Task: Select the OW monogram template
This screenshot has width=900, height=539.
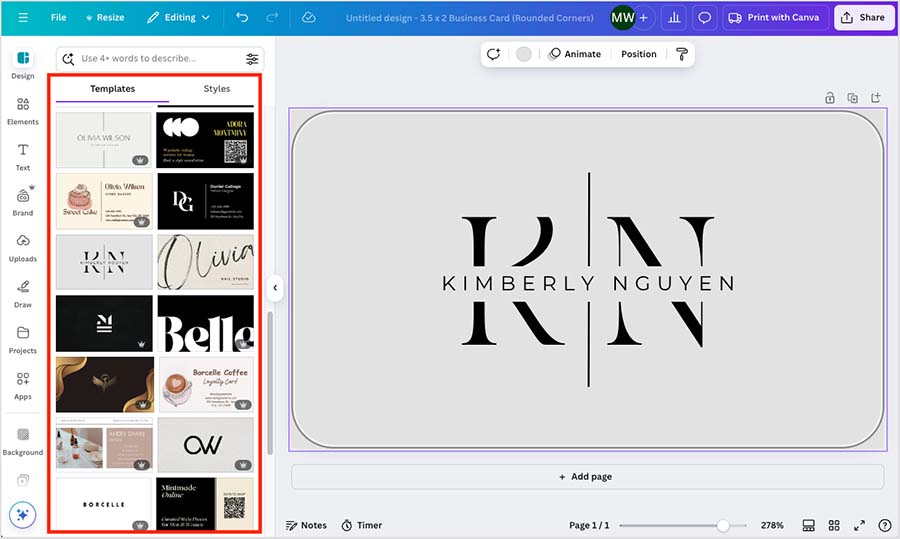Action: pos(205,445)
